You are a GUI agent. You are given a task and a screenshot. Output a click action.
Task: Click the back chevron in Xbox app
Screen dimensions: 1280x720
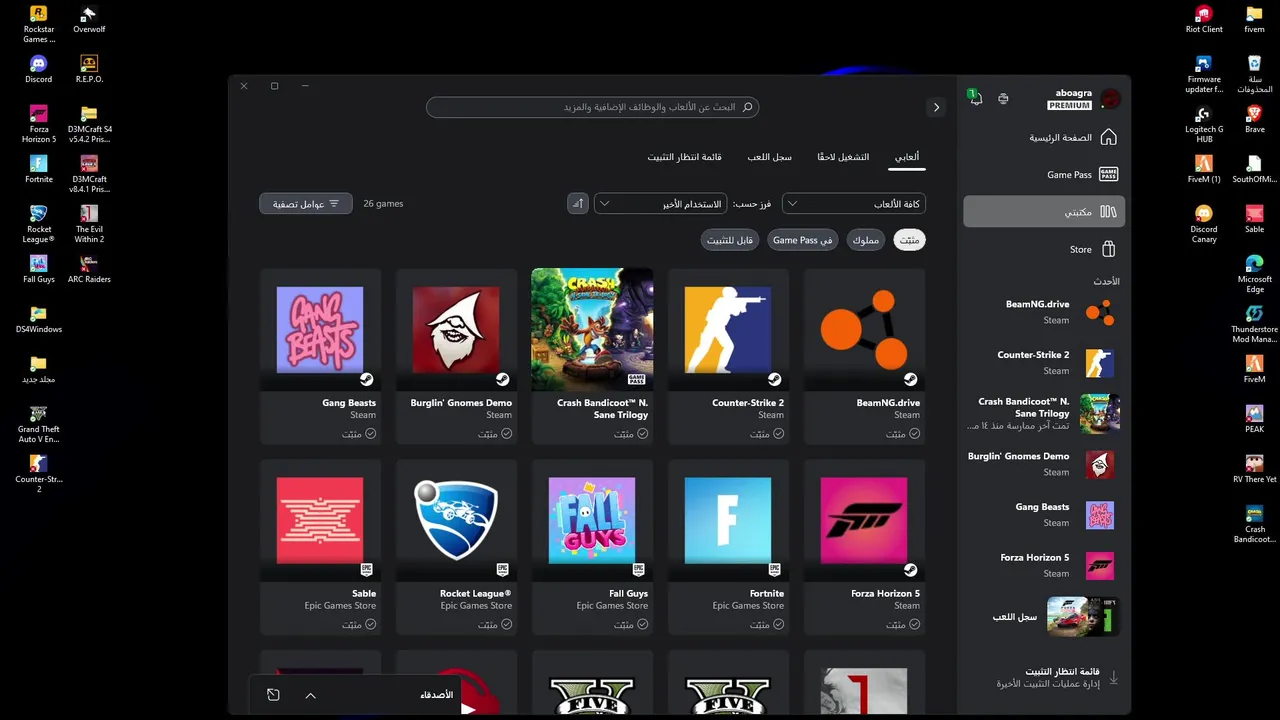point(936,107)
